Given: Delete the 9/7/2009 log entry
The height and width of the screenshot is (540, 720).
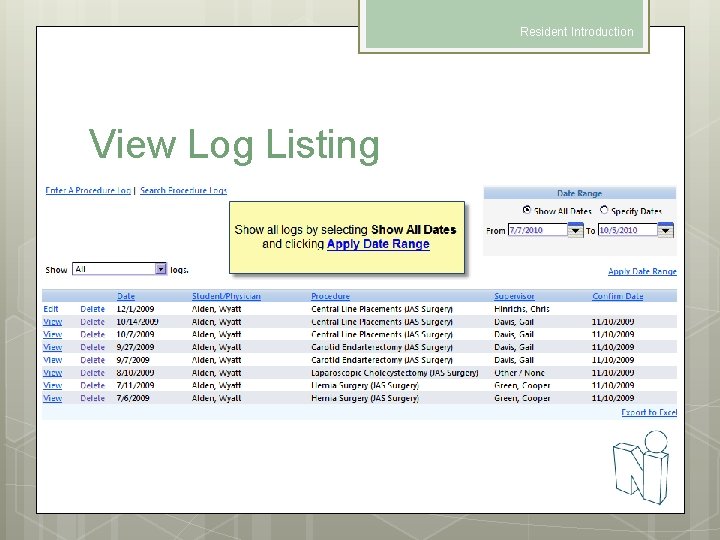Looking at the screenshot, I should (92, 360).
